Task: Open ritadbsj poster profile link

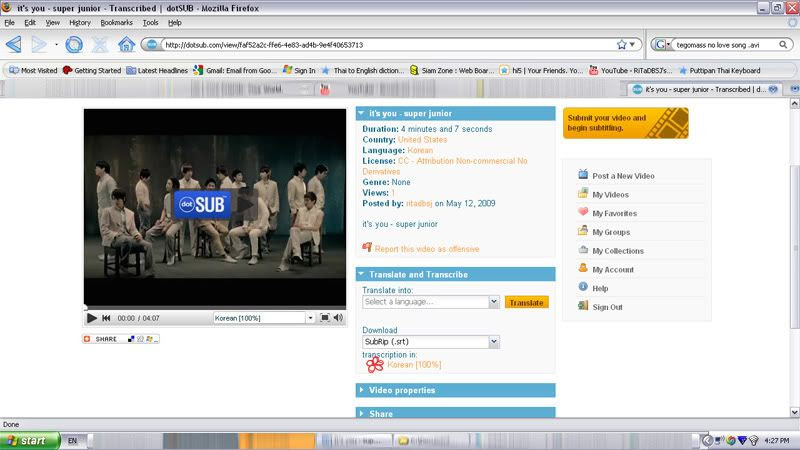Action: [419, 204]
